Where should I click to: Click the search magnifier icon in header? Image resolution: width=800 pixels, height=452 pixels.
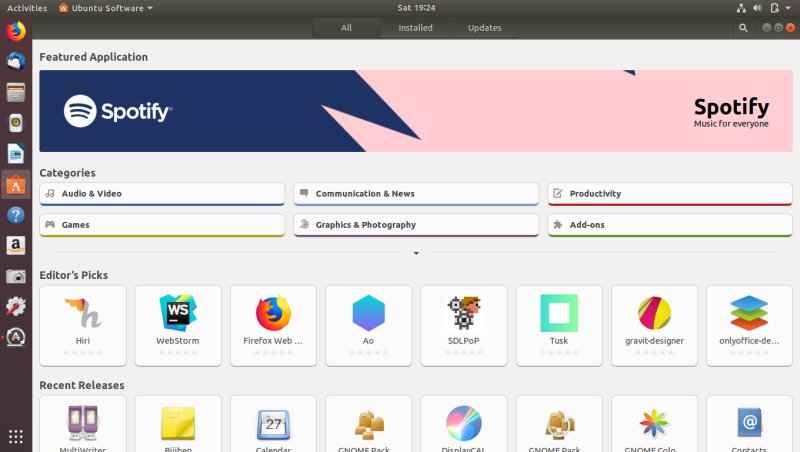click(x=743, y=28)
